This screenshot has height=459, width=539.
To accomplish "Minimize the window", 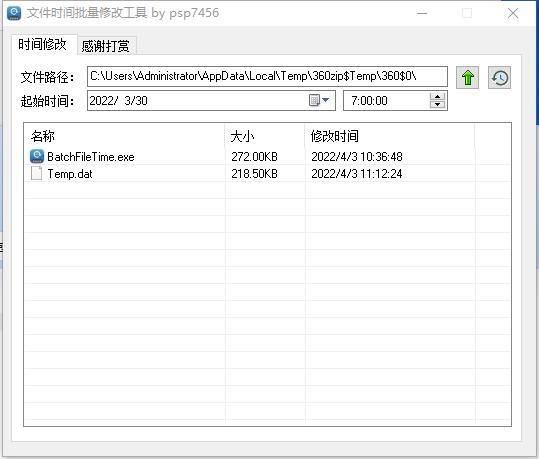I will (422, 13).
